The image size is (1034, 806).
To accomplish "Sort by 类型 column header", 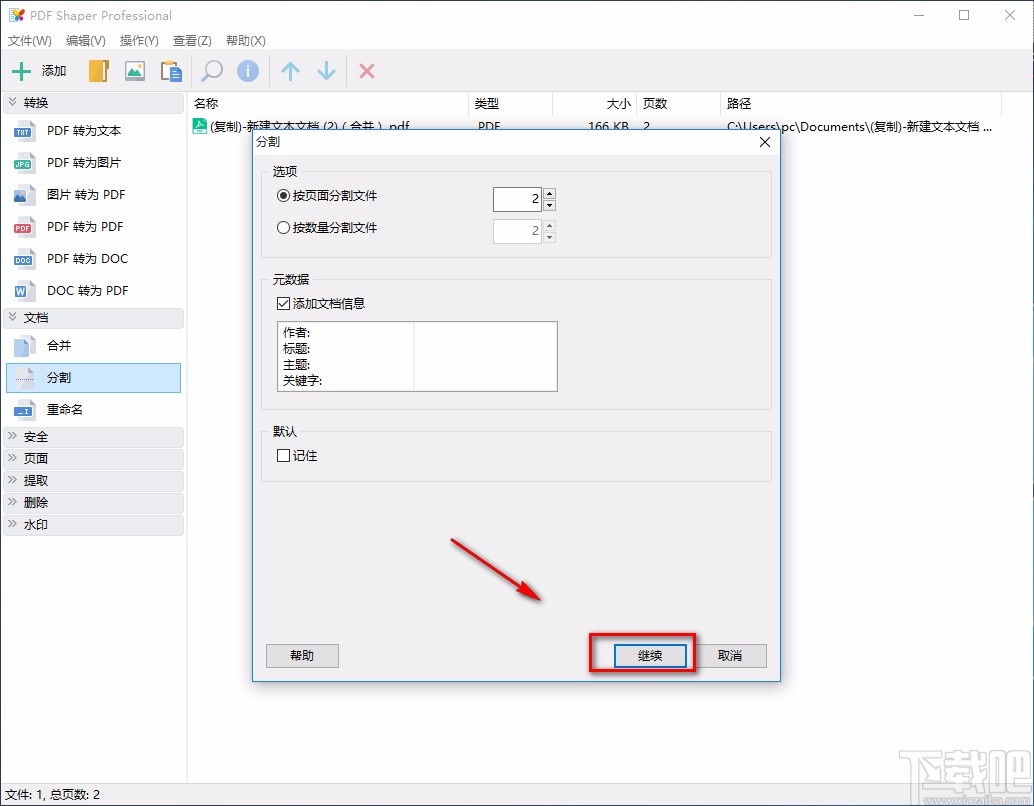I will pyautogui.click(x=510, y=104).
